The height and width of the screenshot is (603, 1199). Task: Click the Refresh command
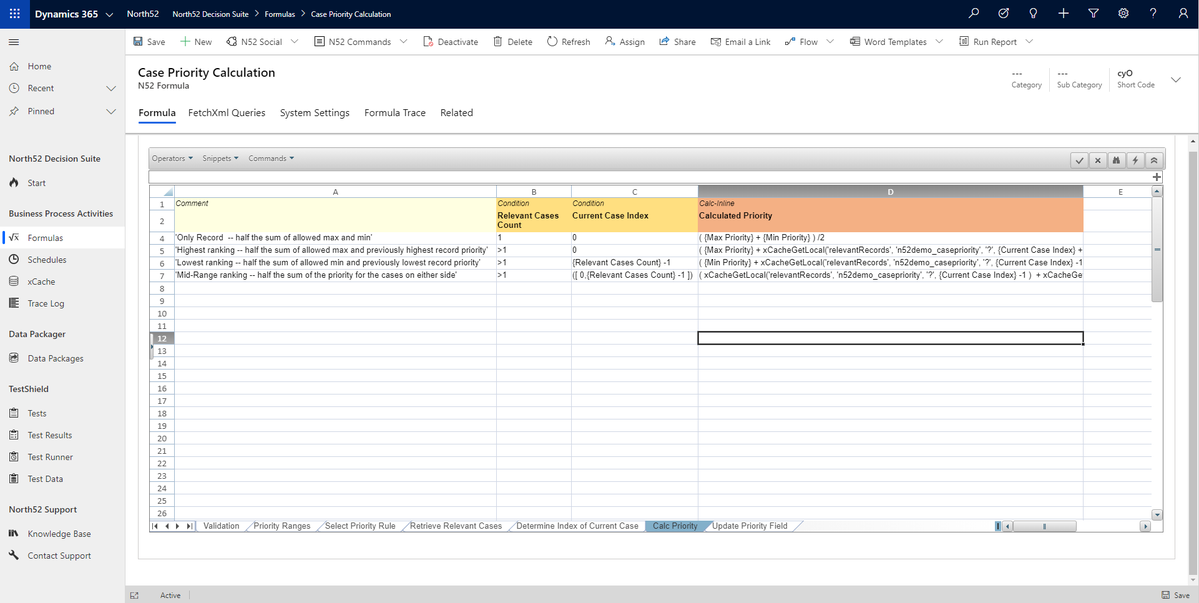tap(568, 42)
